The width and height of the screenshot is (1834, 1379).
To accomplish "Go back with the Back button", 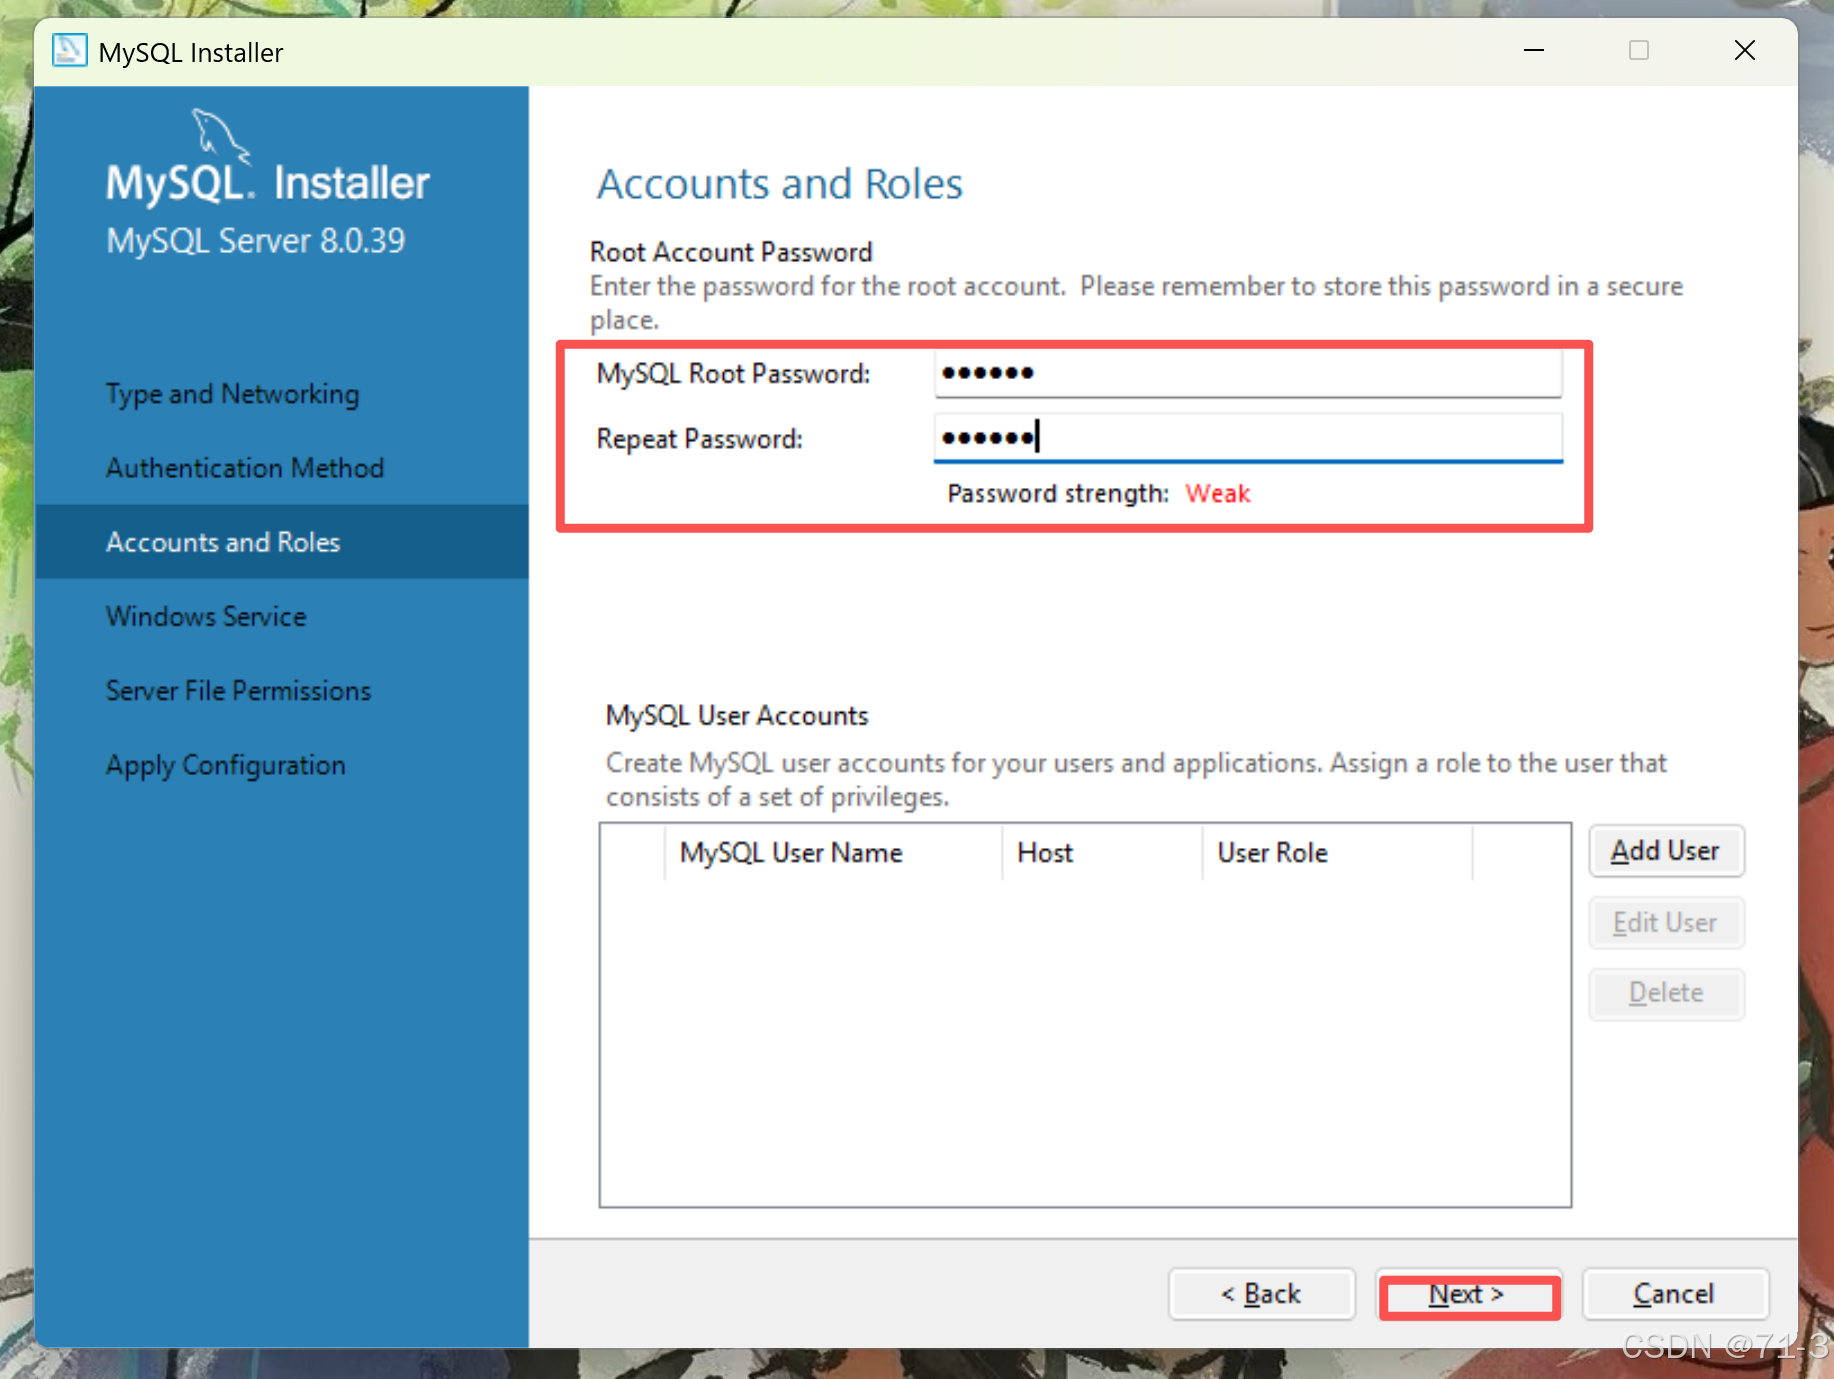I will point(1261,1295).
